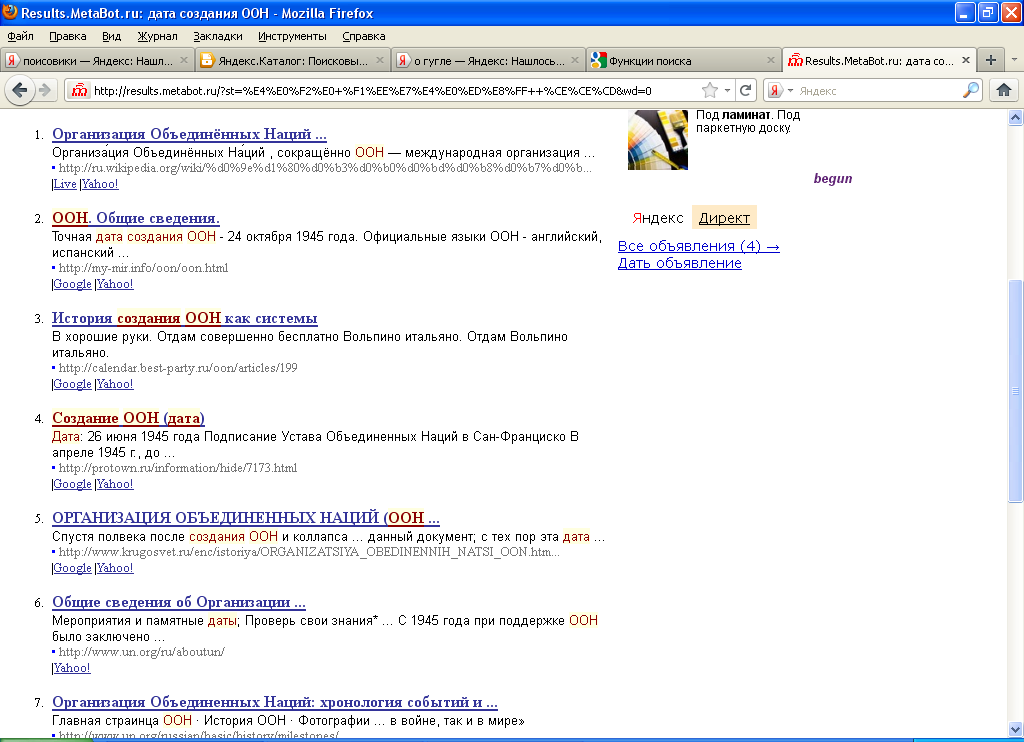Click the begun ad label

click(833, 178)
